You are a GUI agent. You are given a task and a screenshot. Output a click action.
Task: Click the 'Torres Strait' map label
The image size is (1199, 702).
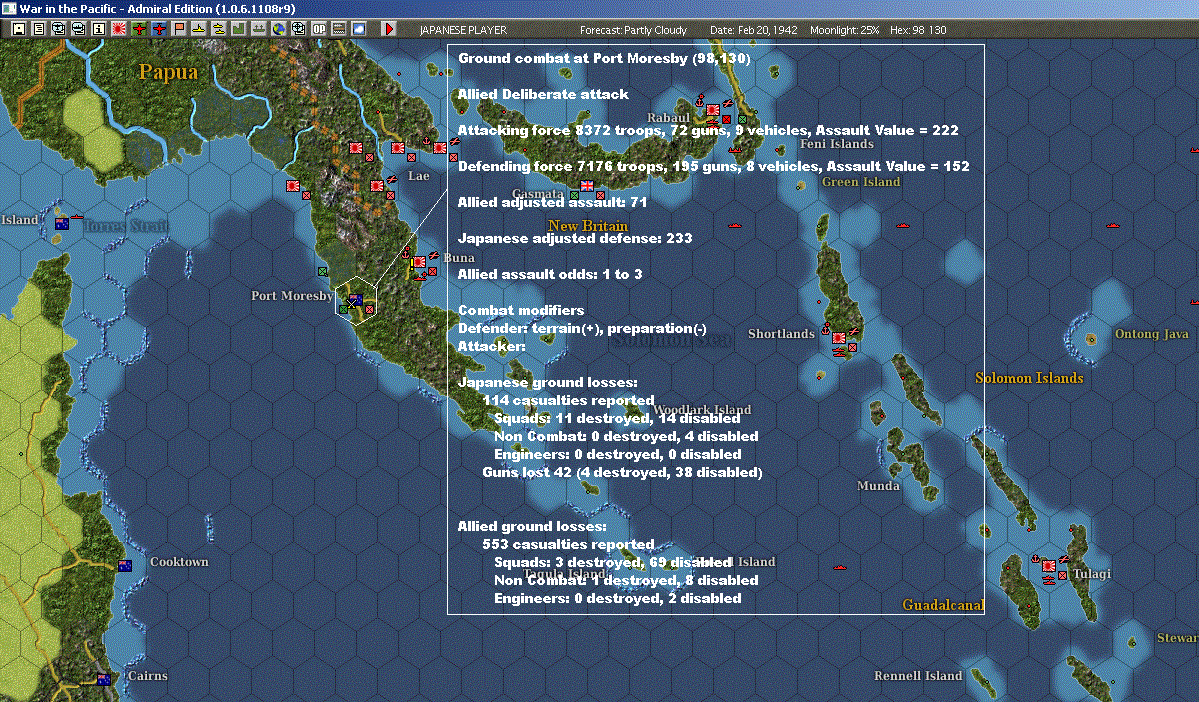(126, 226)
